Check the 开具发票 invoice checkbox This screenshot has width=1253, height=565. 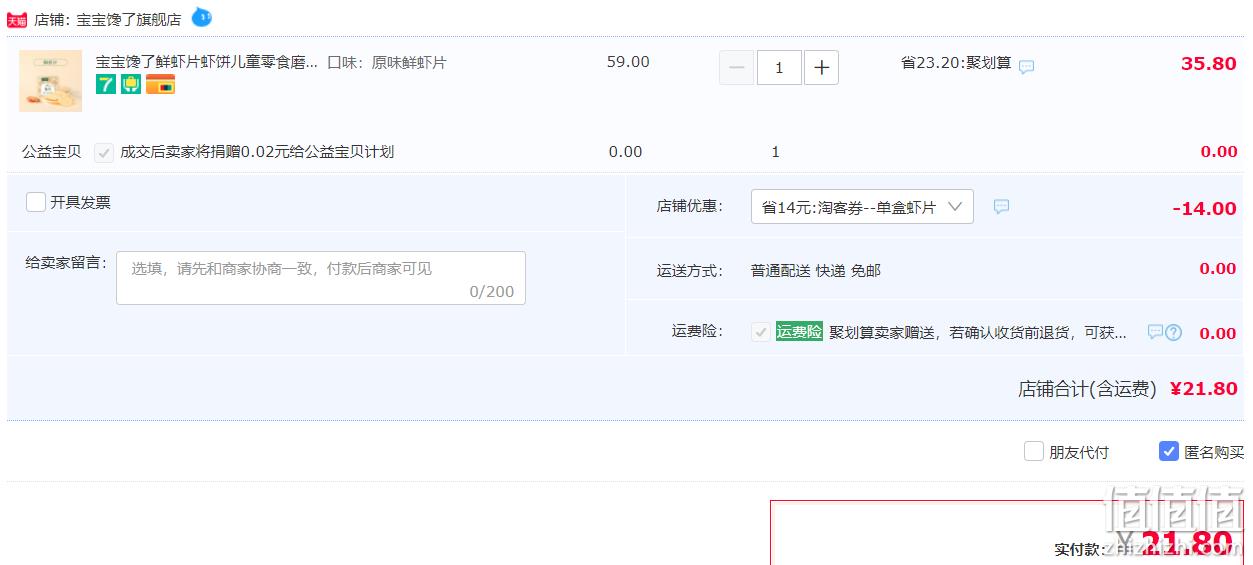click(x=36, y=202)
